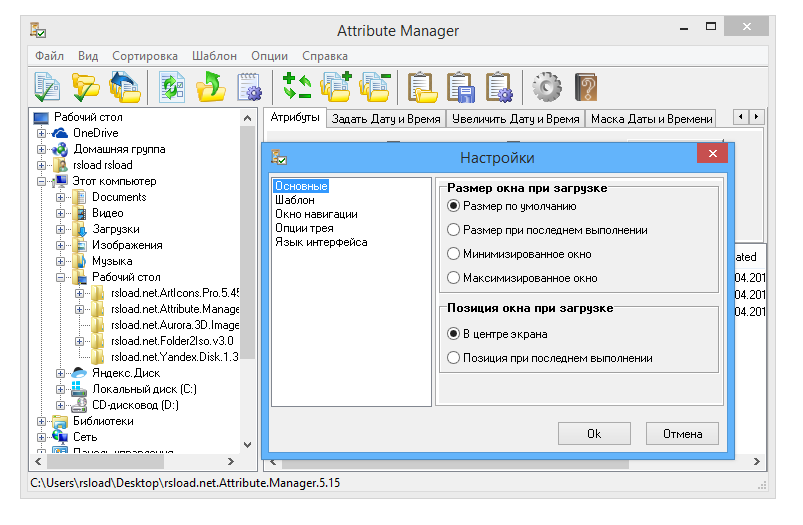Select Размер при последнем выполнении option
Viewport: 803px width, 525px height.
[x=453, y=230]
